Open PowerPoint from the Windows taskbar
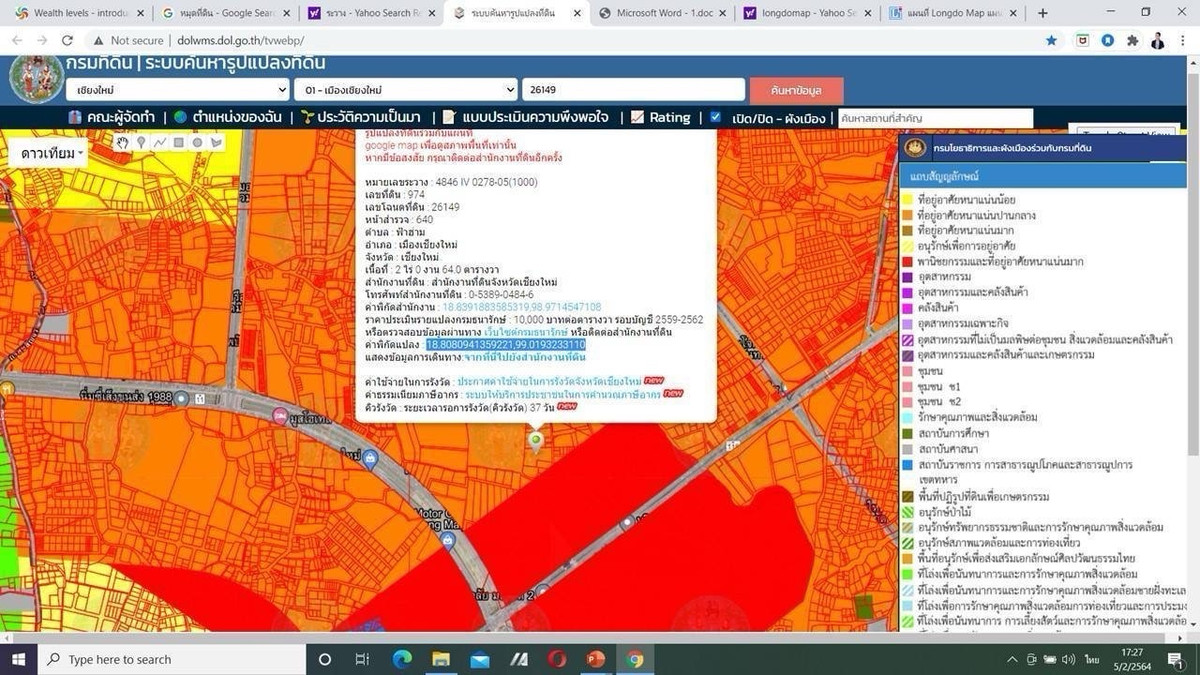The image size is (1200, 675). (x=596, y=659)
